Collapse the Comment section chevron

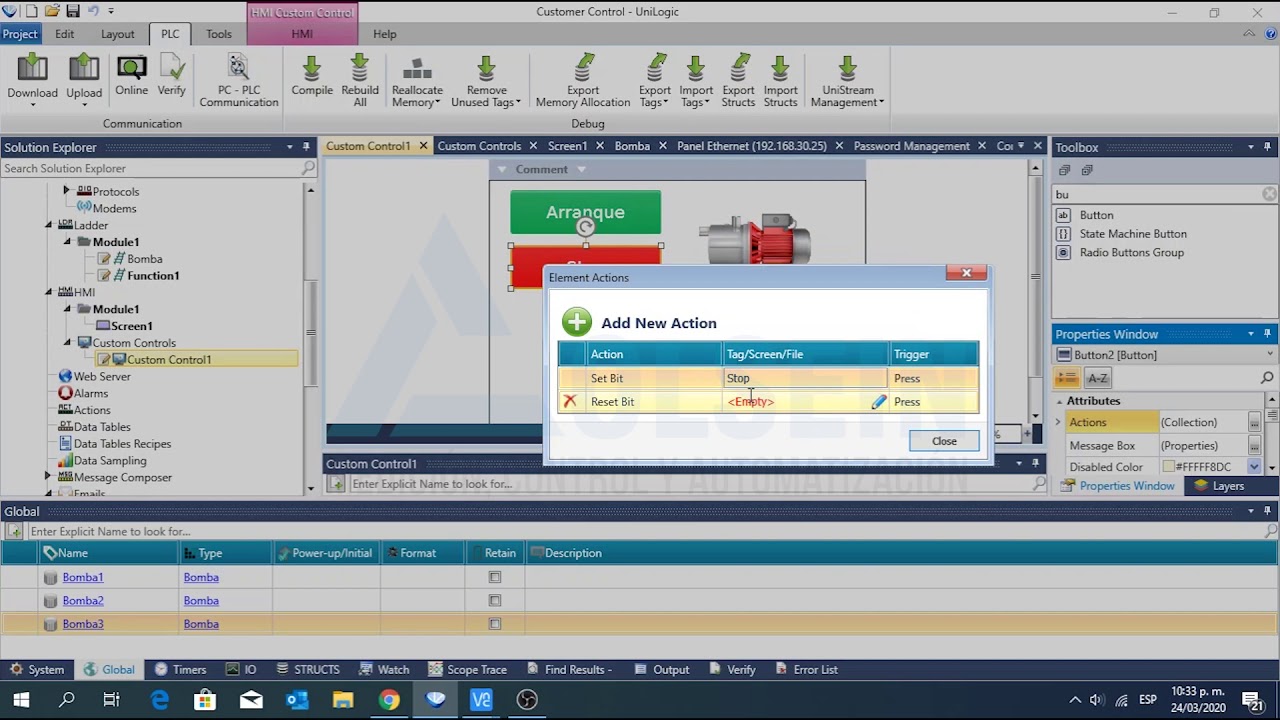[502, 169]
